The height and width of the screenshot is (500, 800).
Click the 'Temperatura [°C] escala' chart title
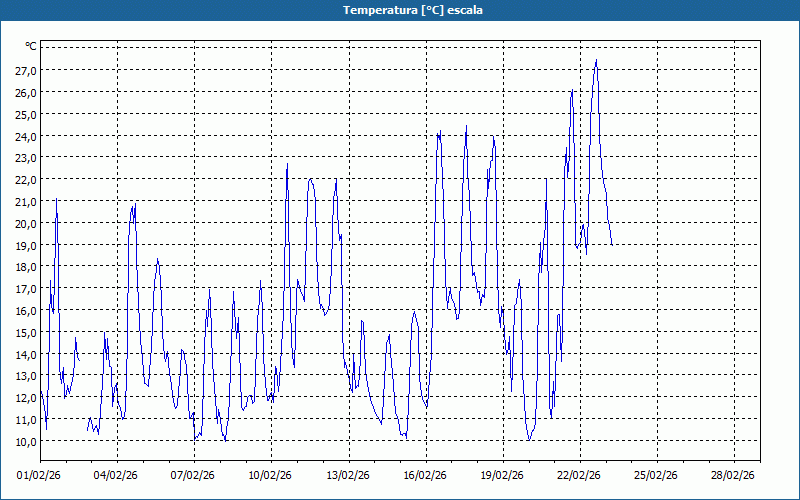[x=400, y=10]
